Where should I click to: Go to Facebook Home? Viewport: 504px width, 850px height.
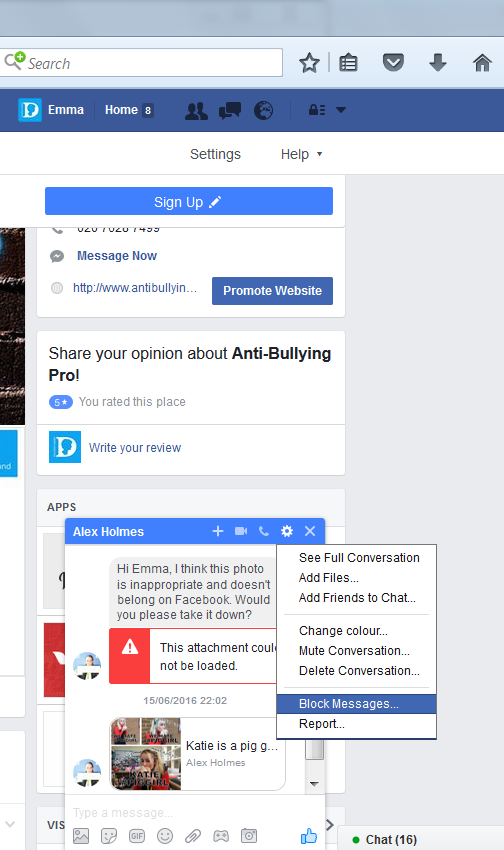121,110
